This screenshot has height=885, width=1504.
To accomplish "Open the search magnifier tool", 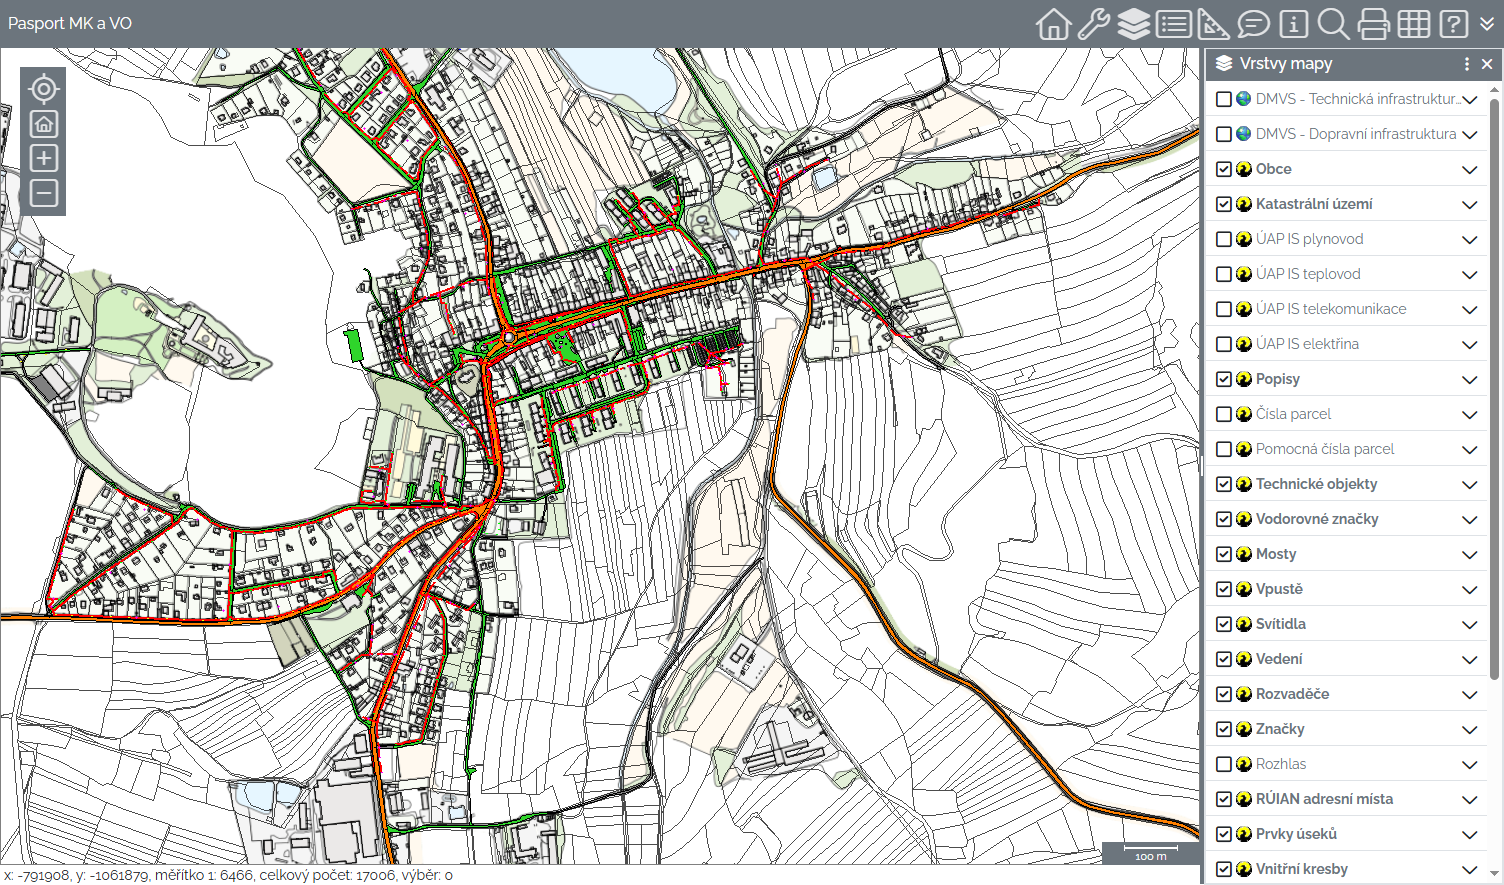I will coord(1333,24).
